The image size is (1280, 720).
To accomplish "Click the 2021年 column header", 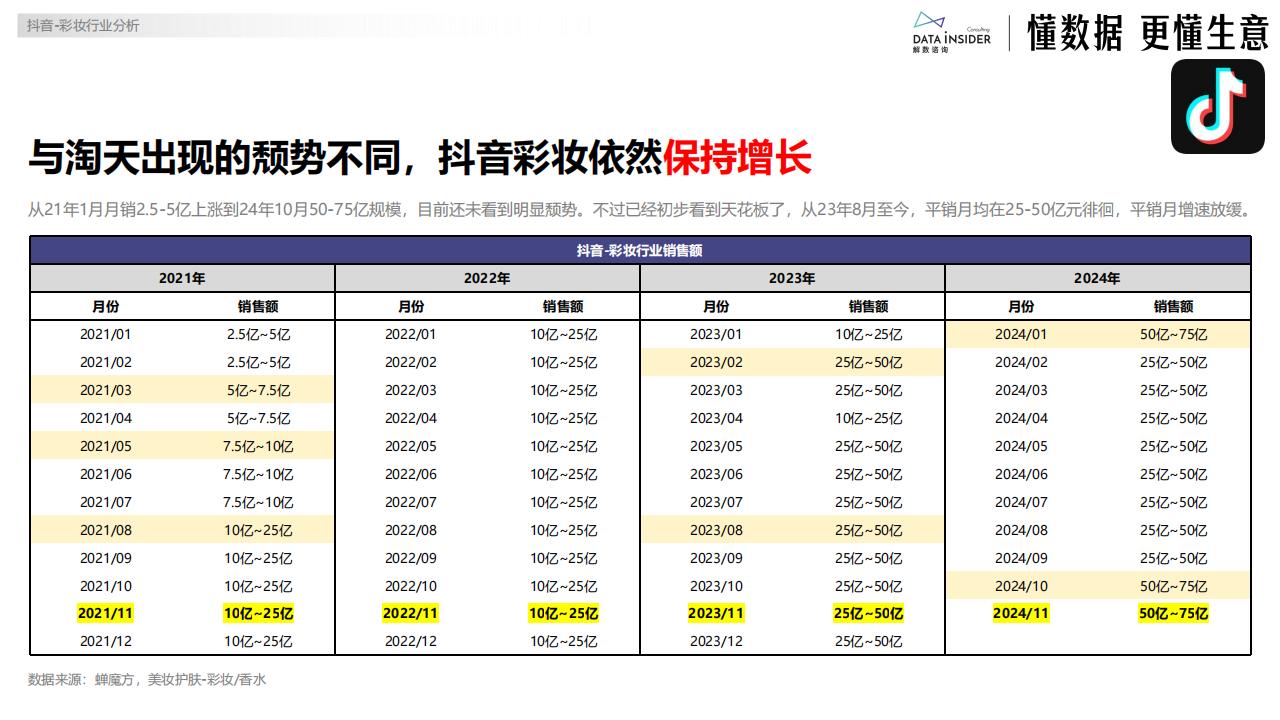I will pyautogui.click(x=182, y=278).
